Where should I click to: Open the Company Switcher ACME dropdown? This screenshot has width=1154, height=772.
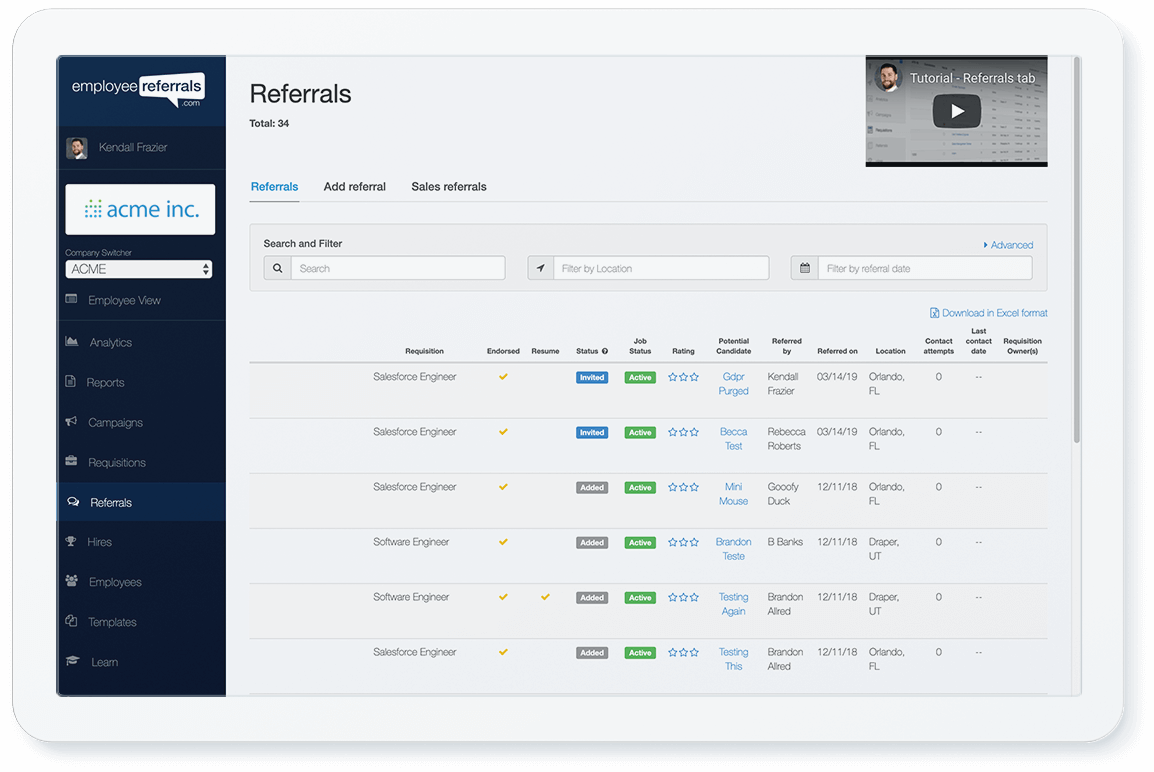coord(139,269)
